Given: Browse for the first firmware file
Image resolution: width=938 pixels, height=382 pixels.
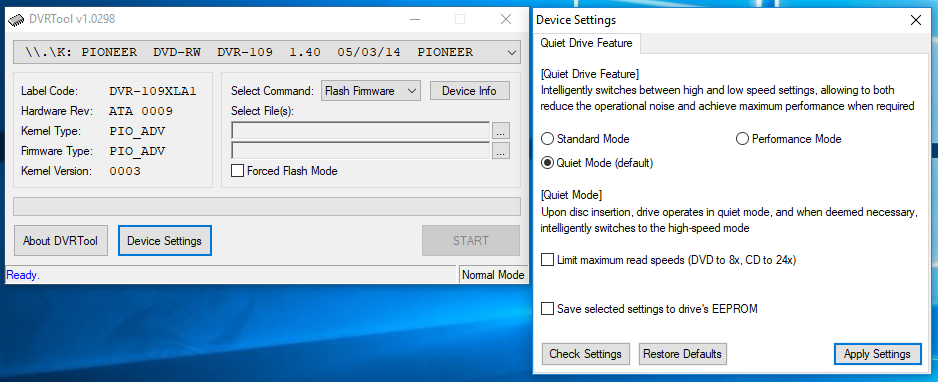Looking at the screenshot, I should coord(501,130).
